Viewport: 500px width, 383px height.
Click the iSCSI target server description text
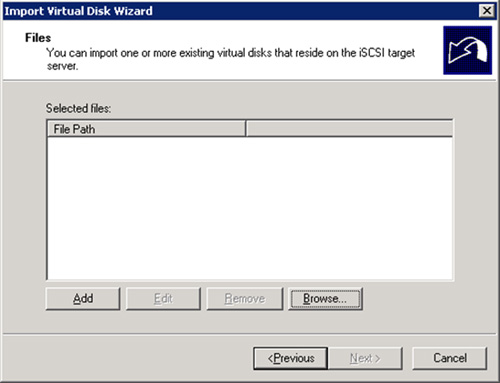(230, 59)
